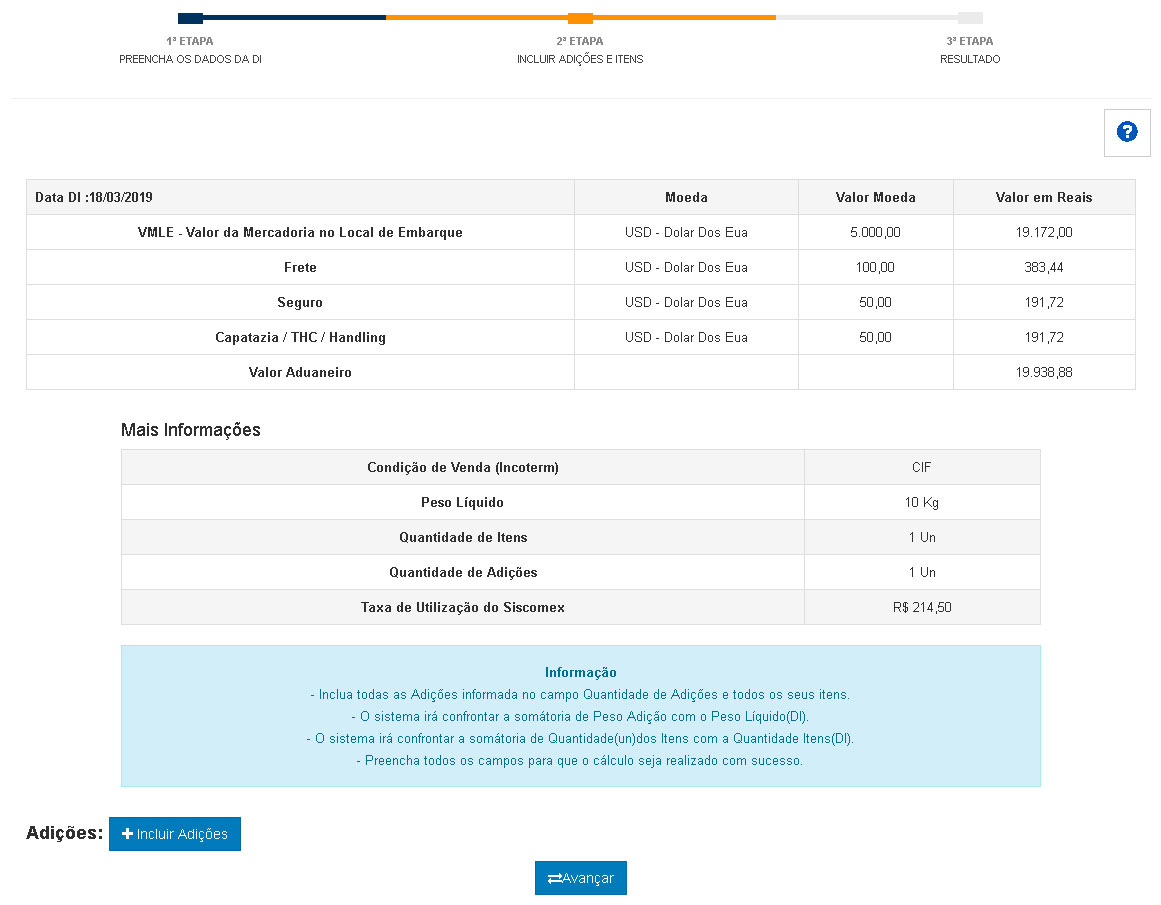Select the Valor Aduaneiro total row
This screenshot has width=1161, height=905.
[x=300, y=371]
